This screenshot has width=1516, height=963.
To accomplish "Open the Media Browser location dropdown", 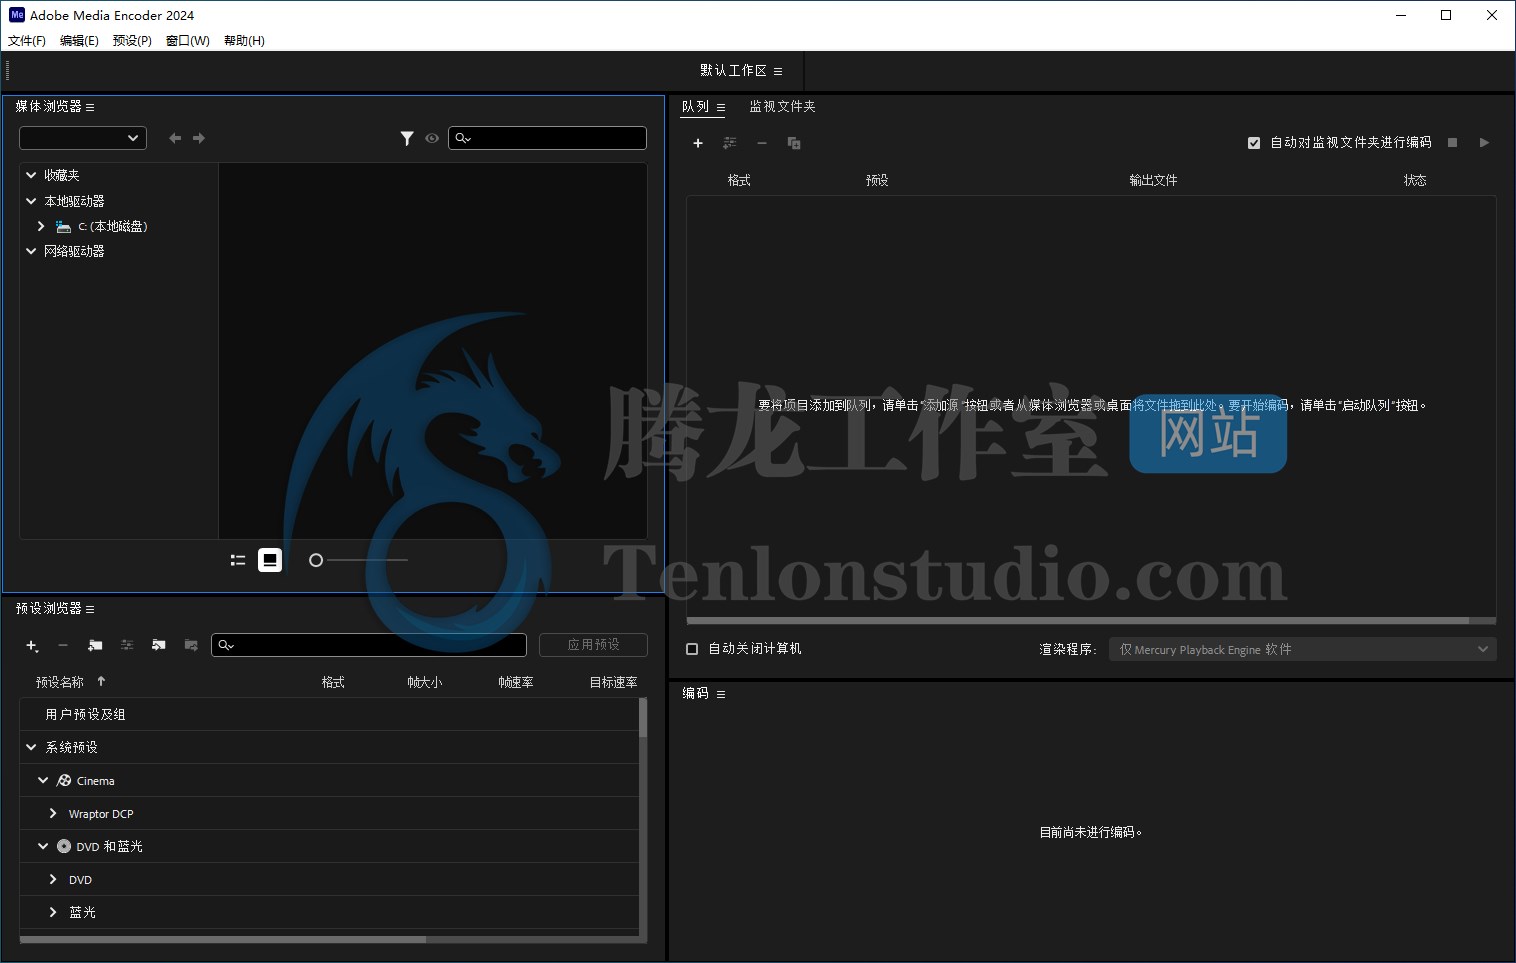I will click(x=83, y=138).
